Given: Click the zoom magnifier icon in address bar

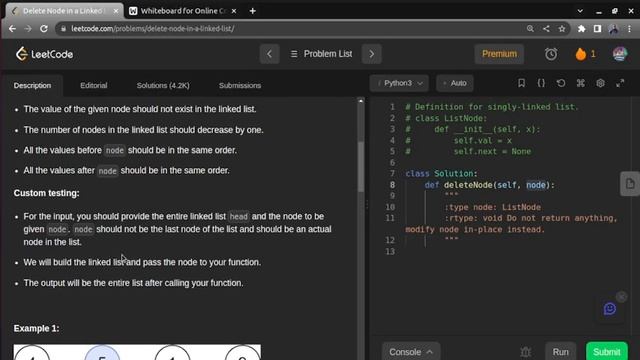Looking at the screenshot, I should [530, 29].
